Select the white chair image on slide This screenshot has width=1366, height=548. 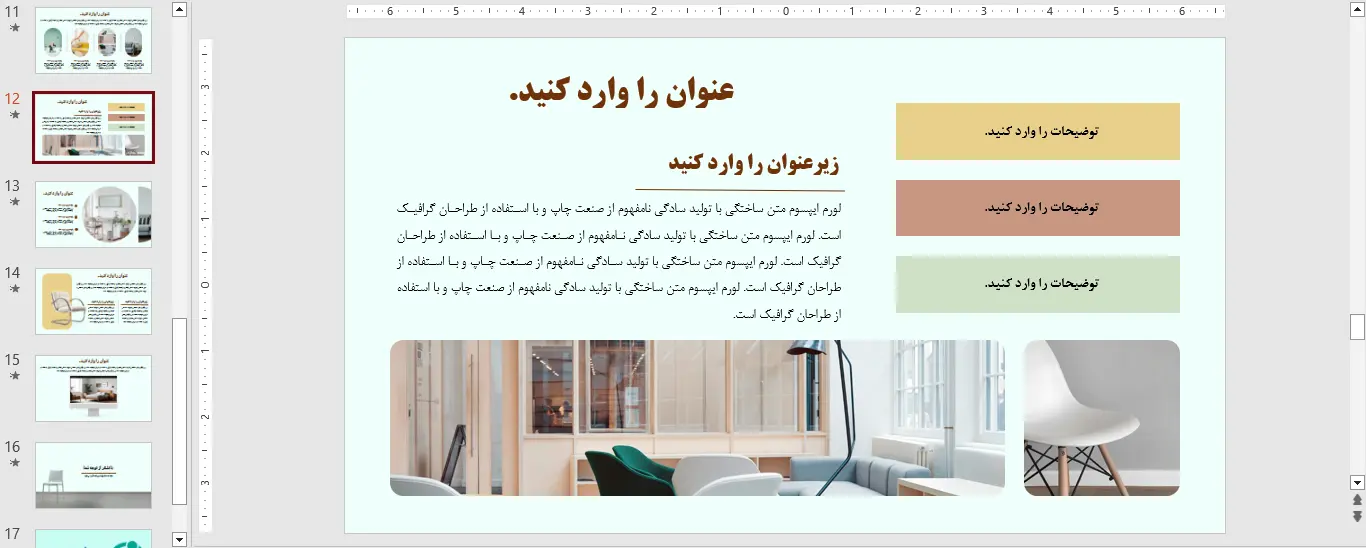tap(1101, 418)
